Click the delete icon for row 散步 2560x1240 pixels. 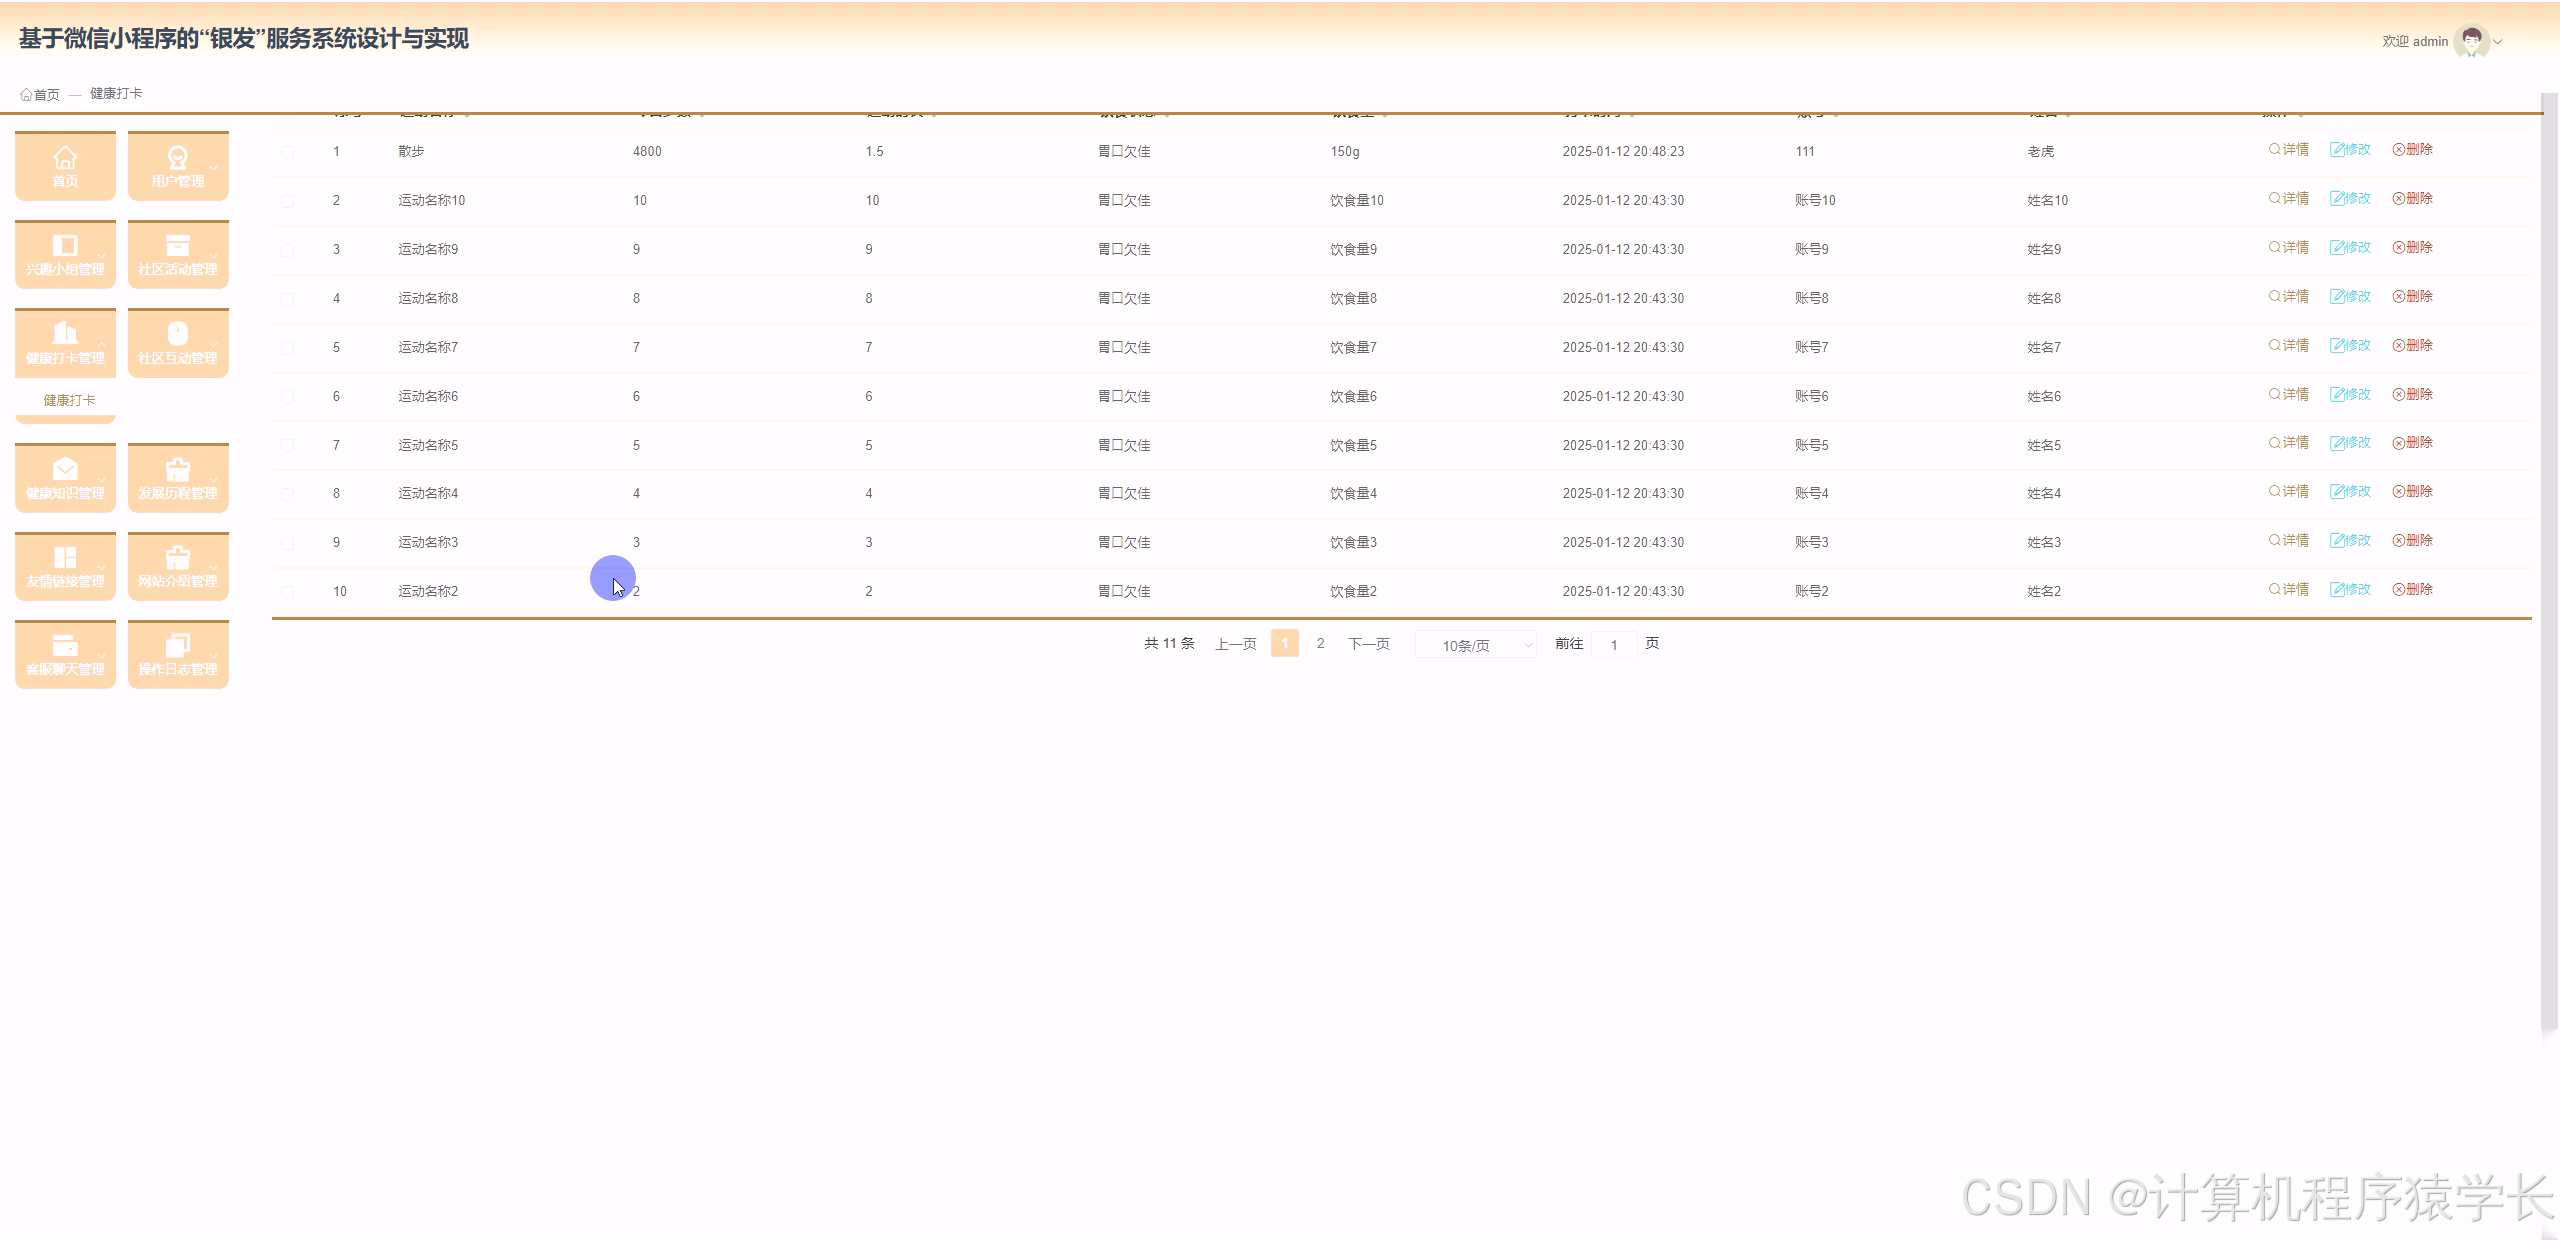pyautogui.click(x=2411, y=150)
